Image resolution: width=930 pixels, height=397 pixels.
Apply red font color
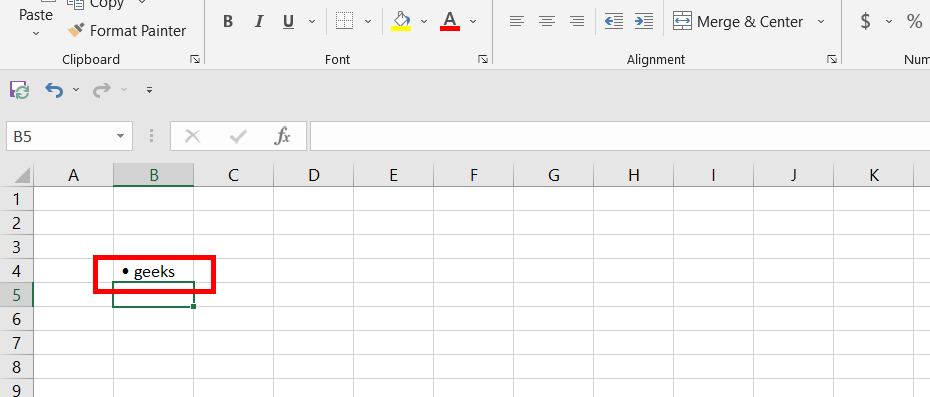coord(450,21)
